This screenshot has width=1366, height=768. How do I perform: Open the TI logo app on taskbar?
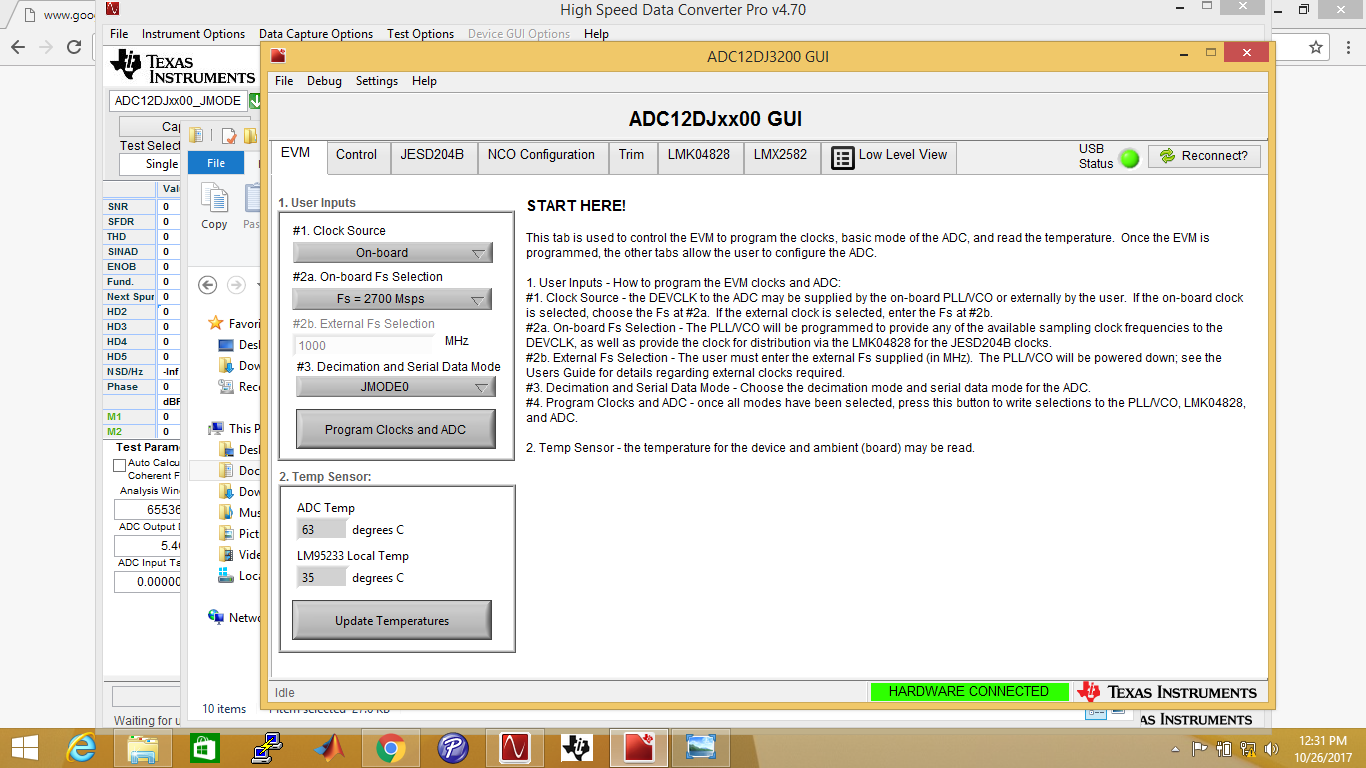(x=576, y=748)
